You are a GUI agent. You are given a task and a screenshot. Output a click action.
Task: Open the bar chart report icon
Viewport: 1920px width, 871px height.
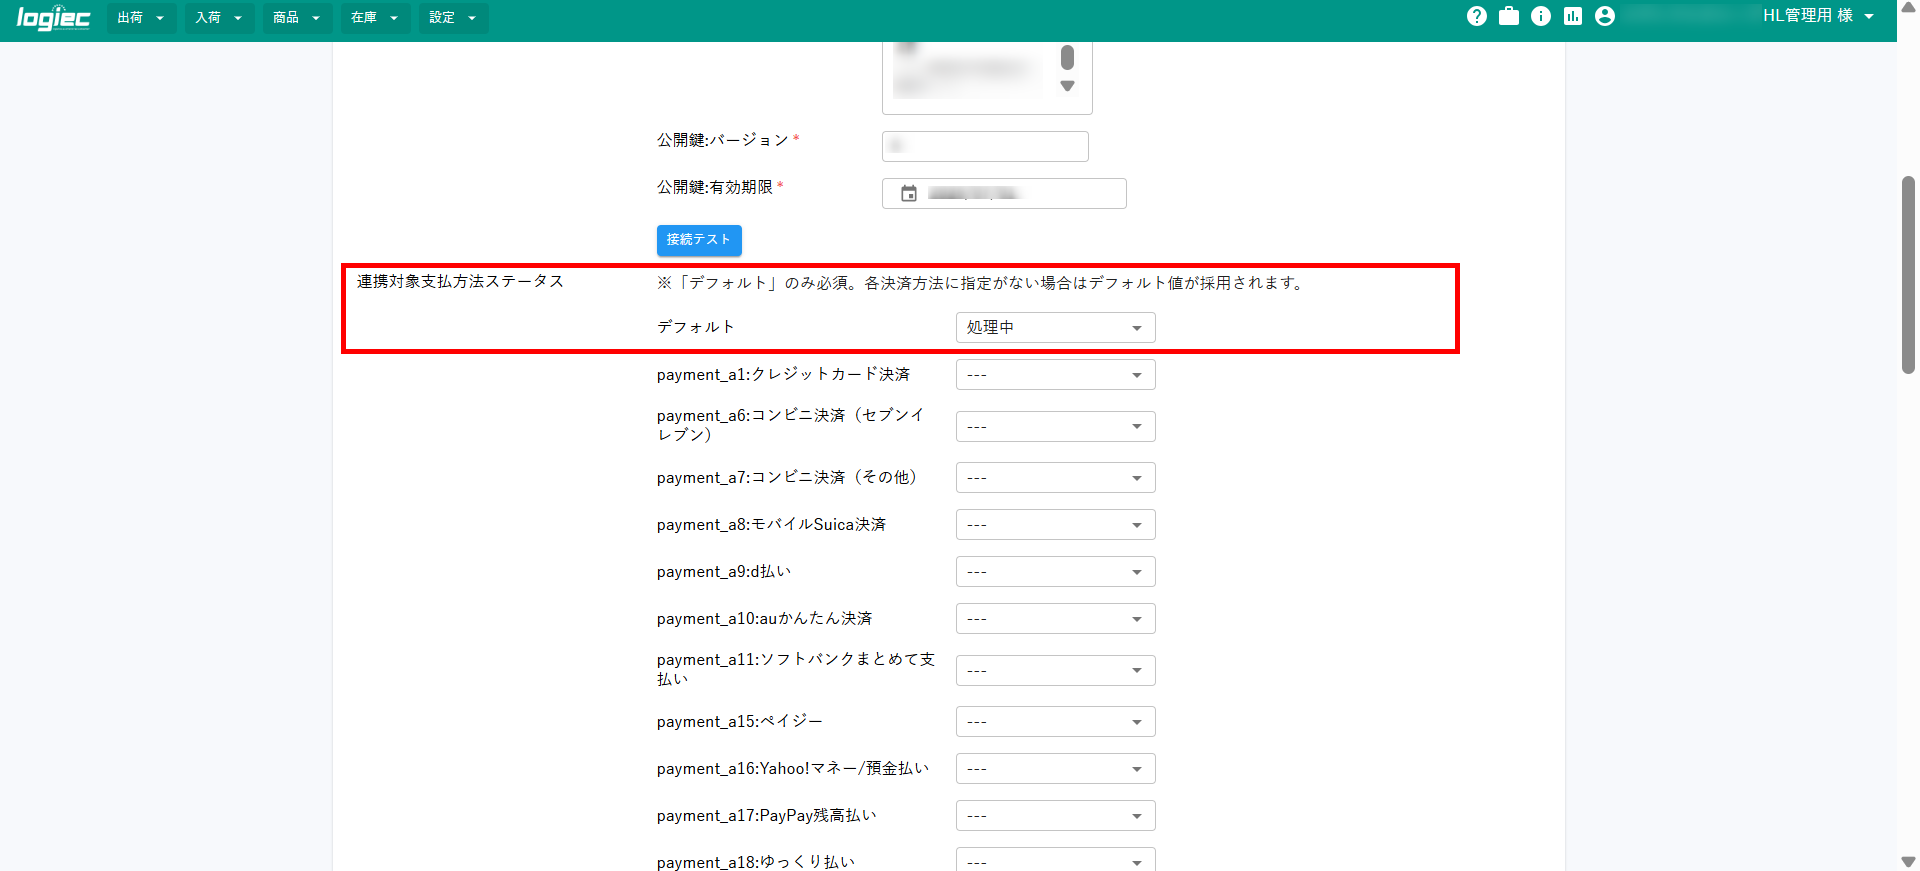click(1572, 16)
